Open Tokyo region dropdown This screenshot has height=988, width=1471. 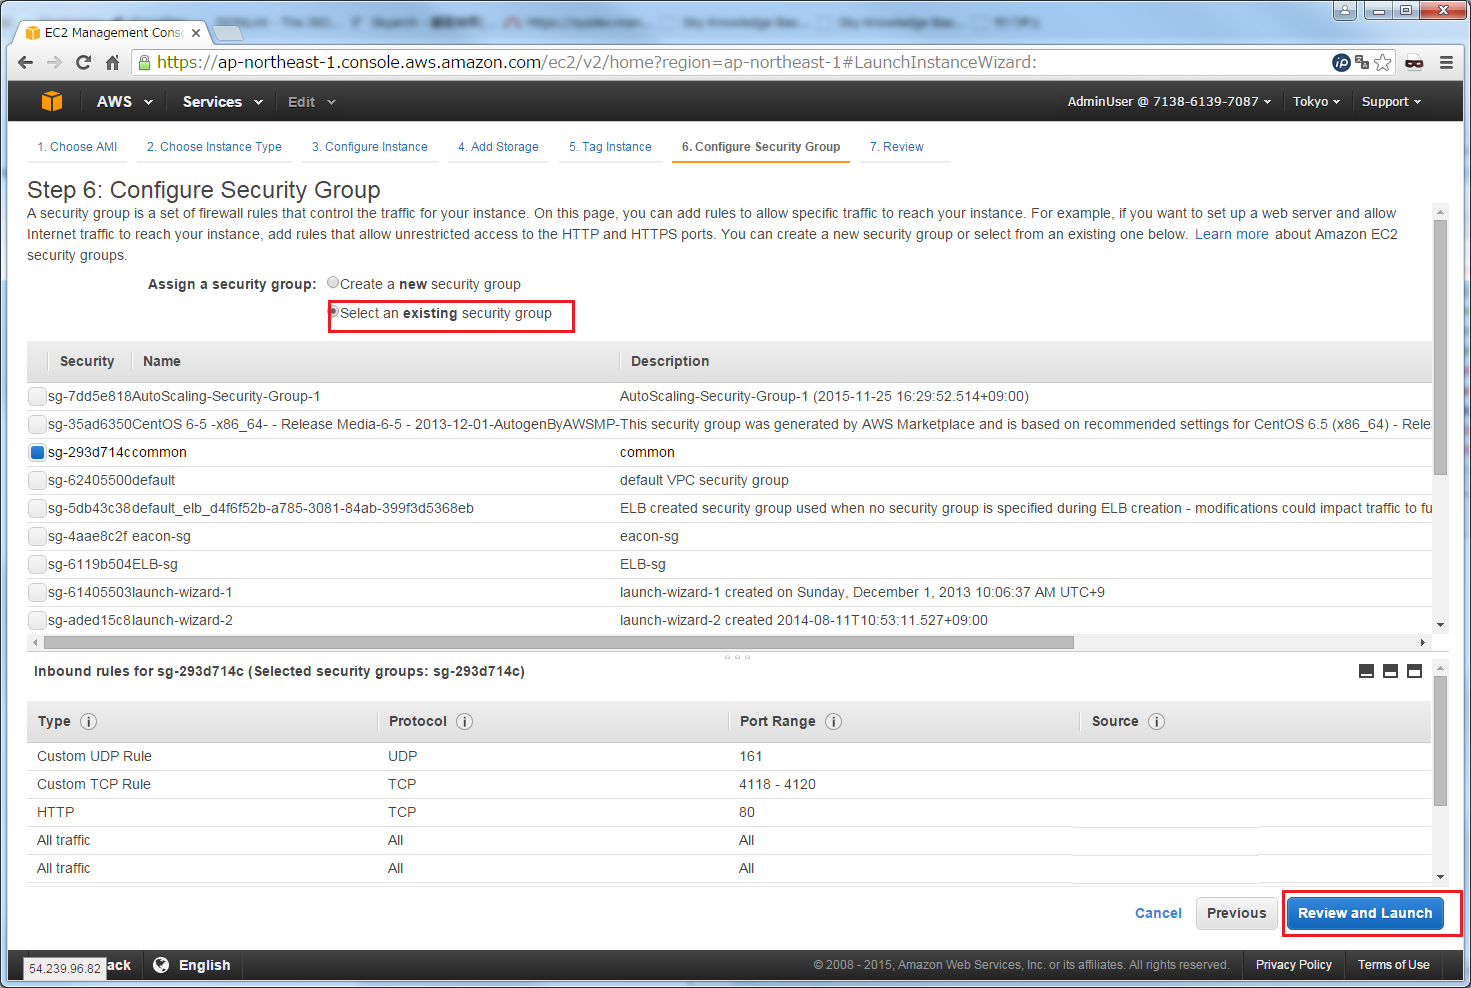1316,102
